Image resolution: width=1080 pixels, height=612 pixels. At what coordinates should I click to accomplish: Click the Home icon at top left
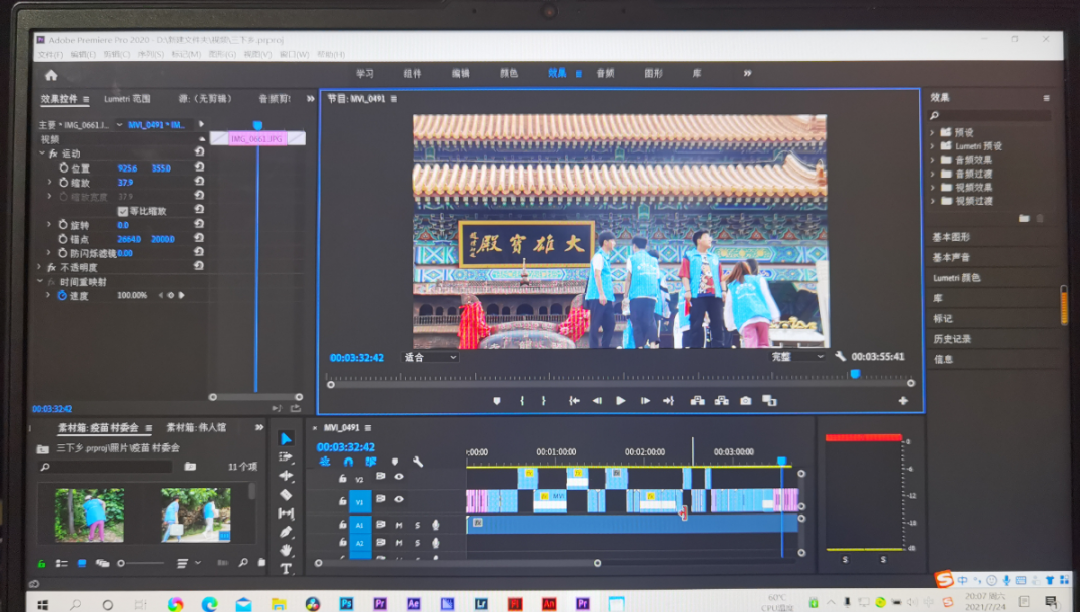tap(51, 74)
